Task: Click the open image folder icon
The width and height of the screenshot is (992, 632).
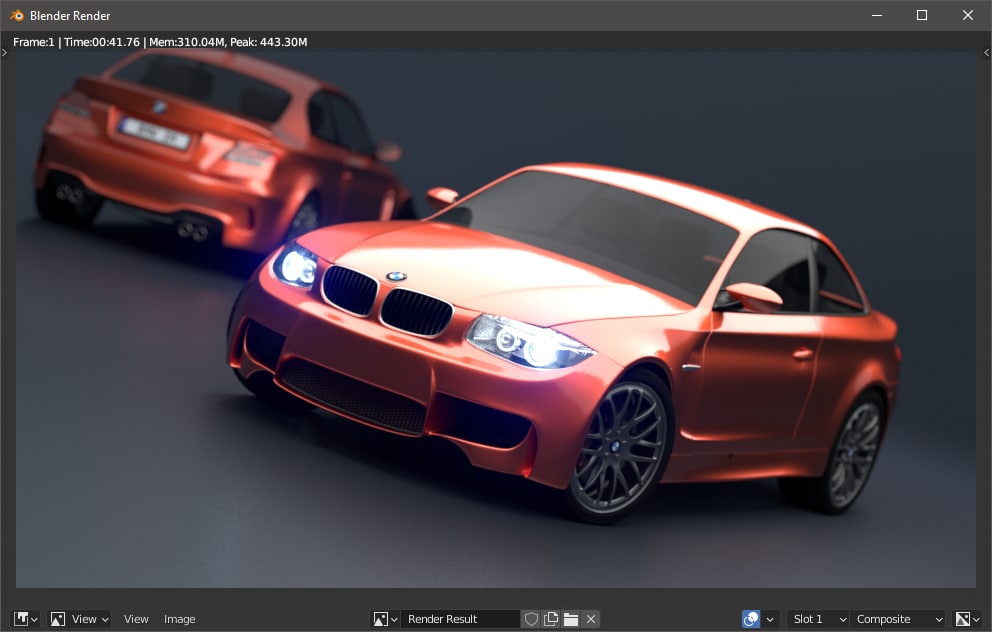Action: (571, 619)
